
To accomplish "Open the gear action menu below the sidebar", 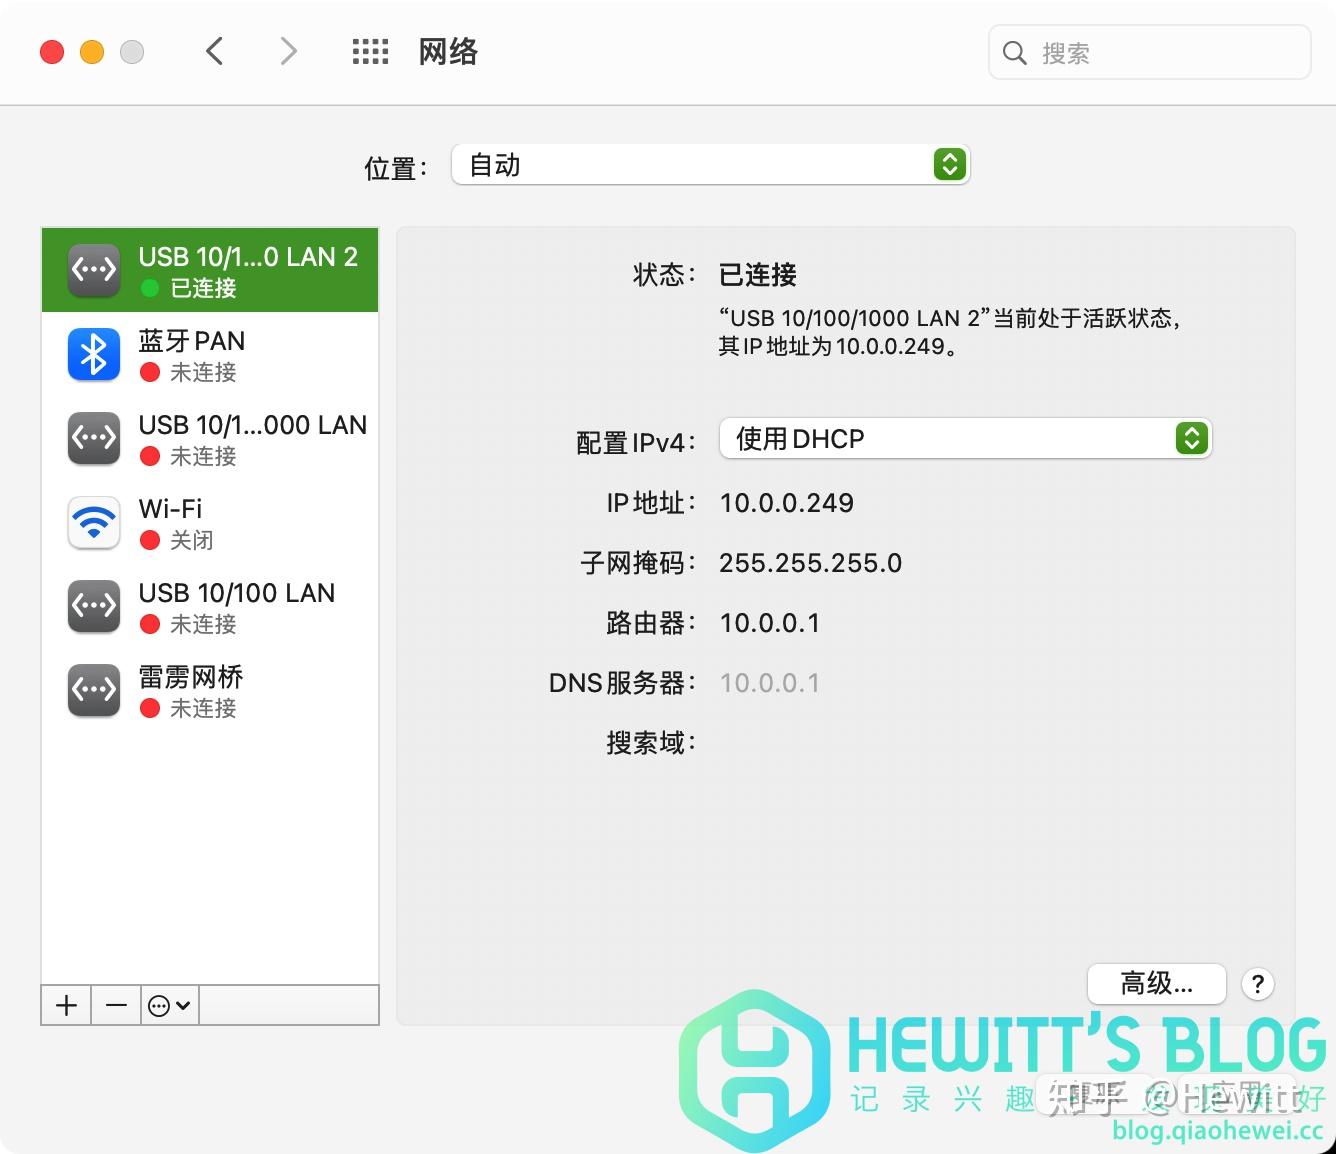I will tap(168, 1005).
